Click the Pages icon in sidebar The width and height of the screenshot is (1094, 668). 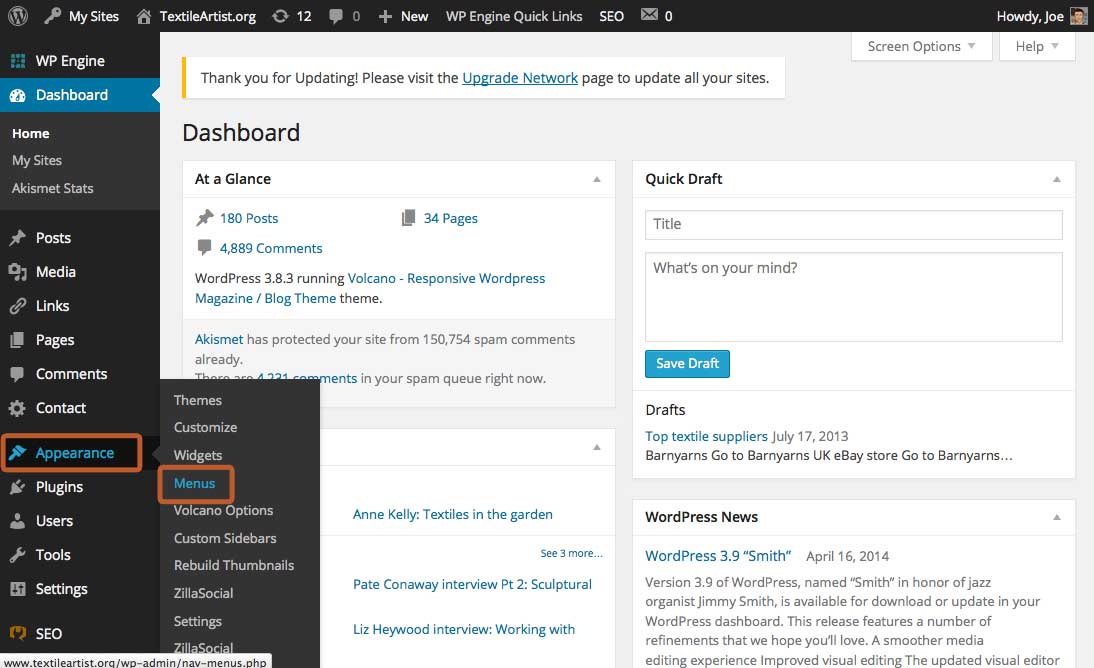17,340
